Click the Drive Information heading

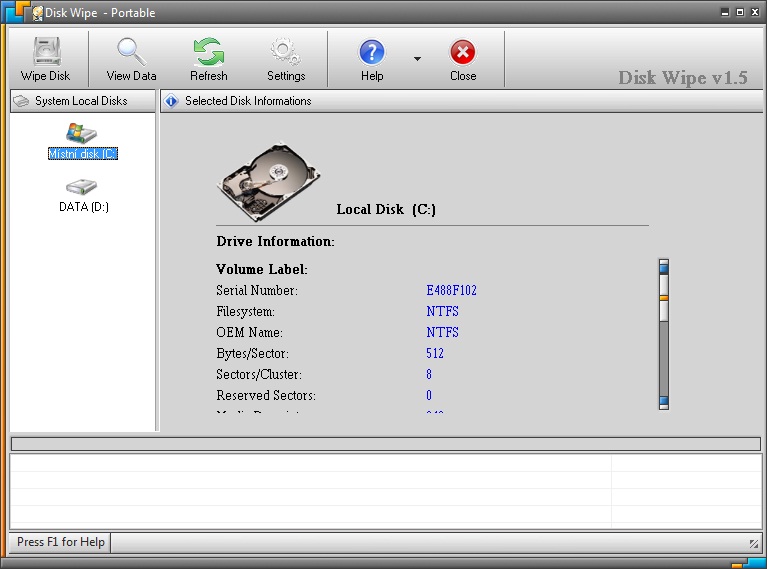[x=275, y=241]
